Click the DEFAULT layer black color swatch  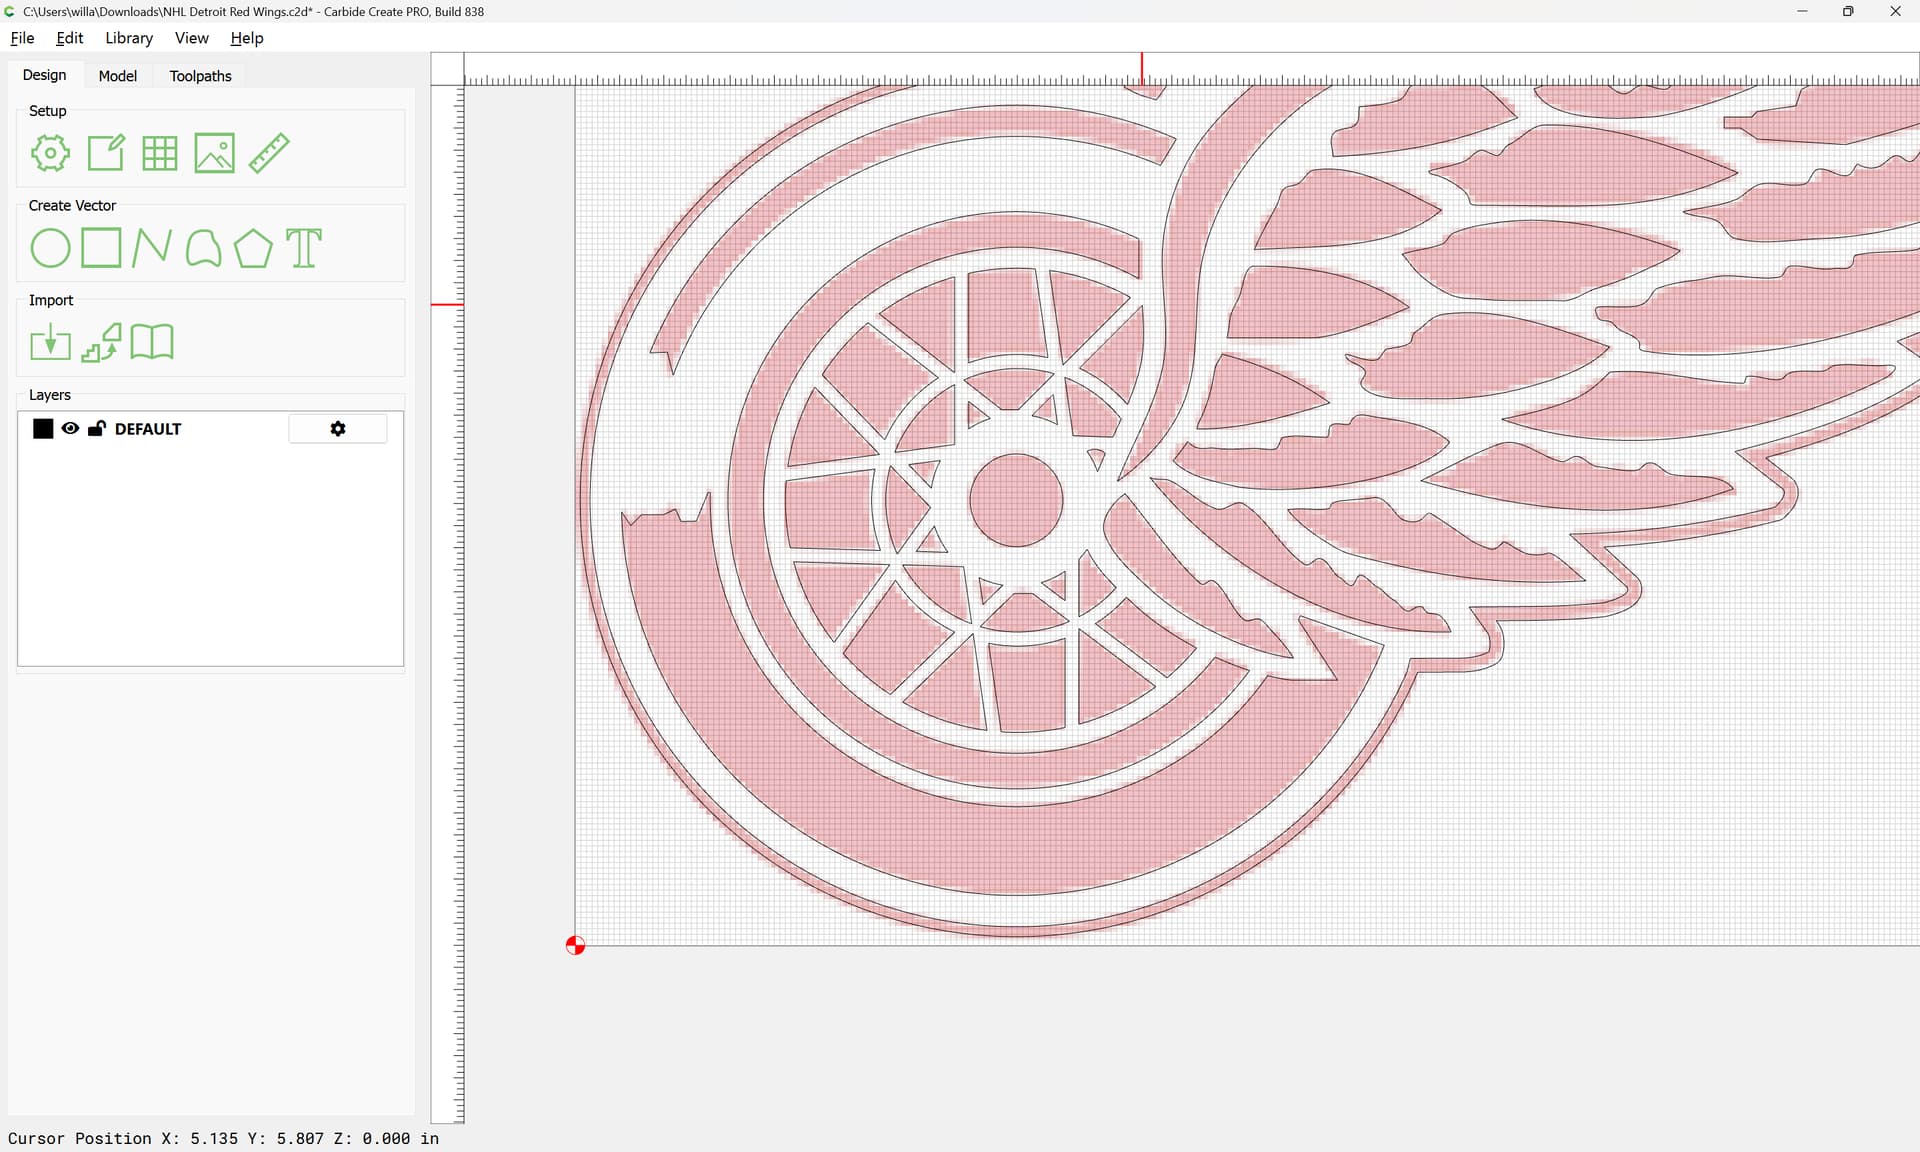click(x=43, y=429)
